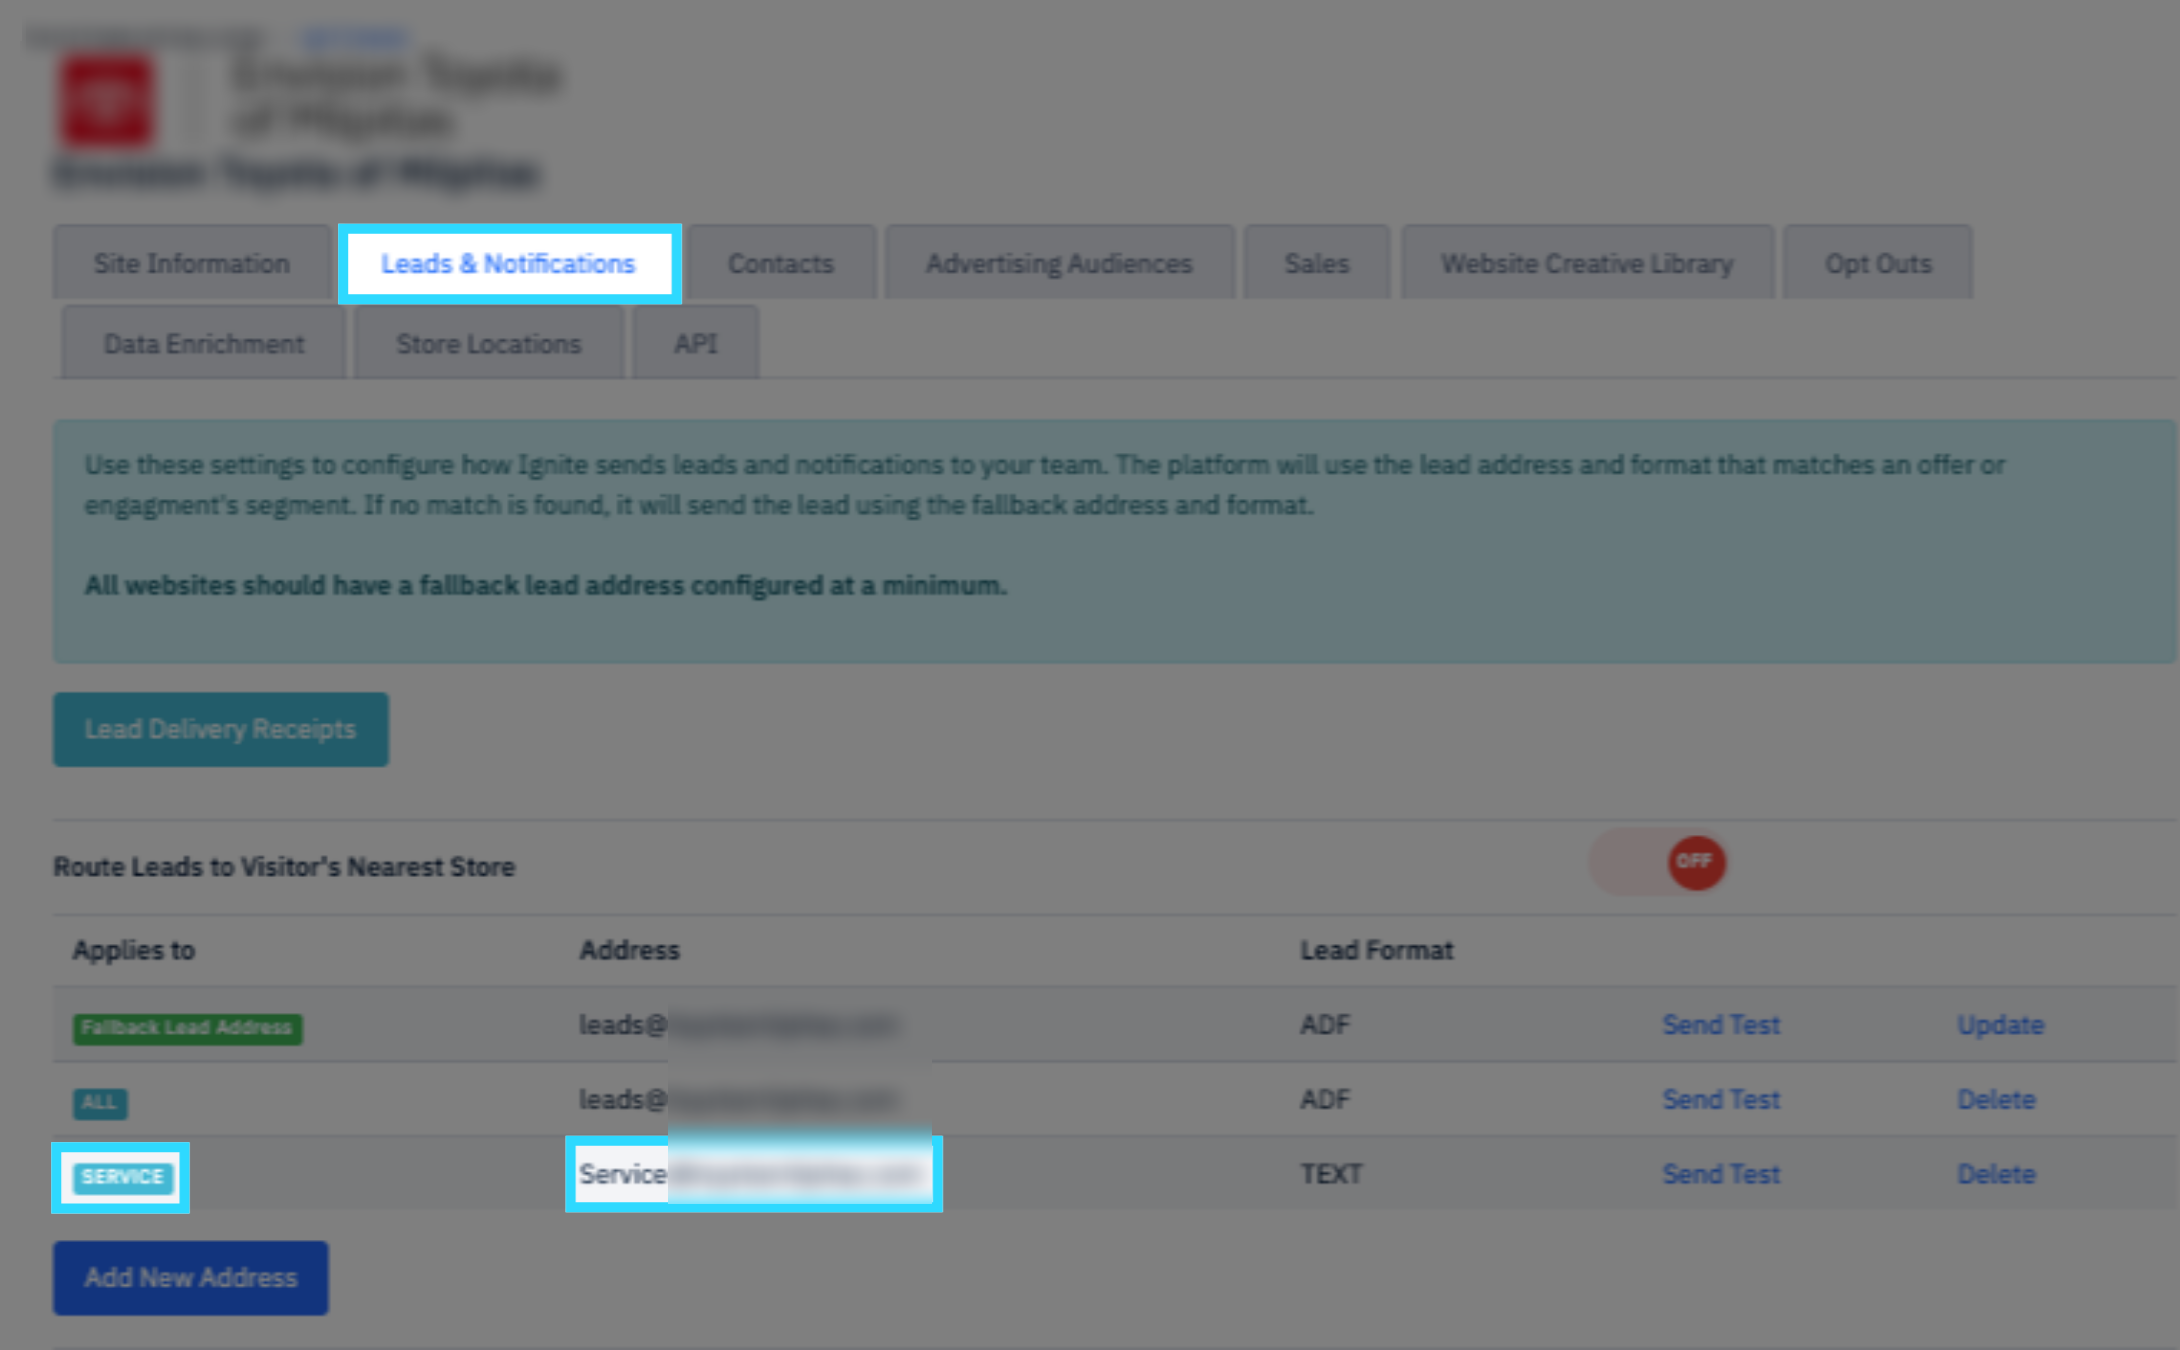Open the Advertising Audiences tab

tap(1059, 264)
